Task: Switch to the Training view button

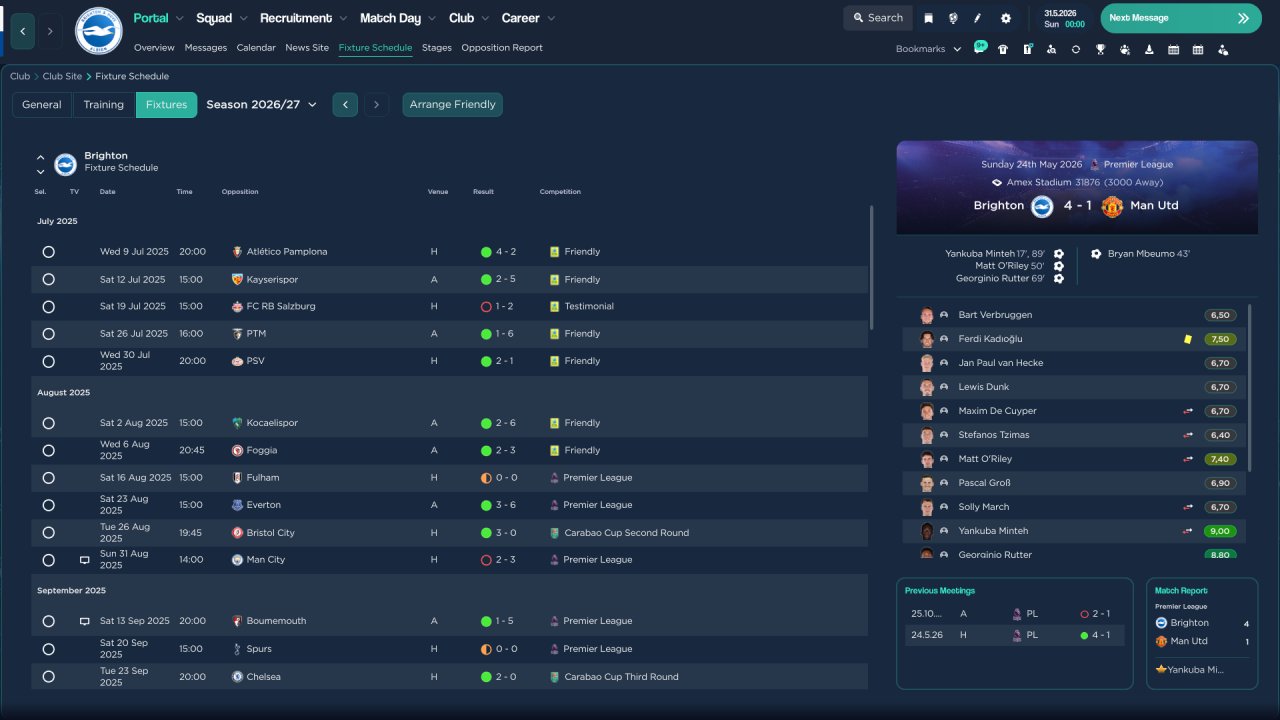Action: pyautogui.click(x=104, y=104)
